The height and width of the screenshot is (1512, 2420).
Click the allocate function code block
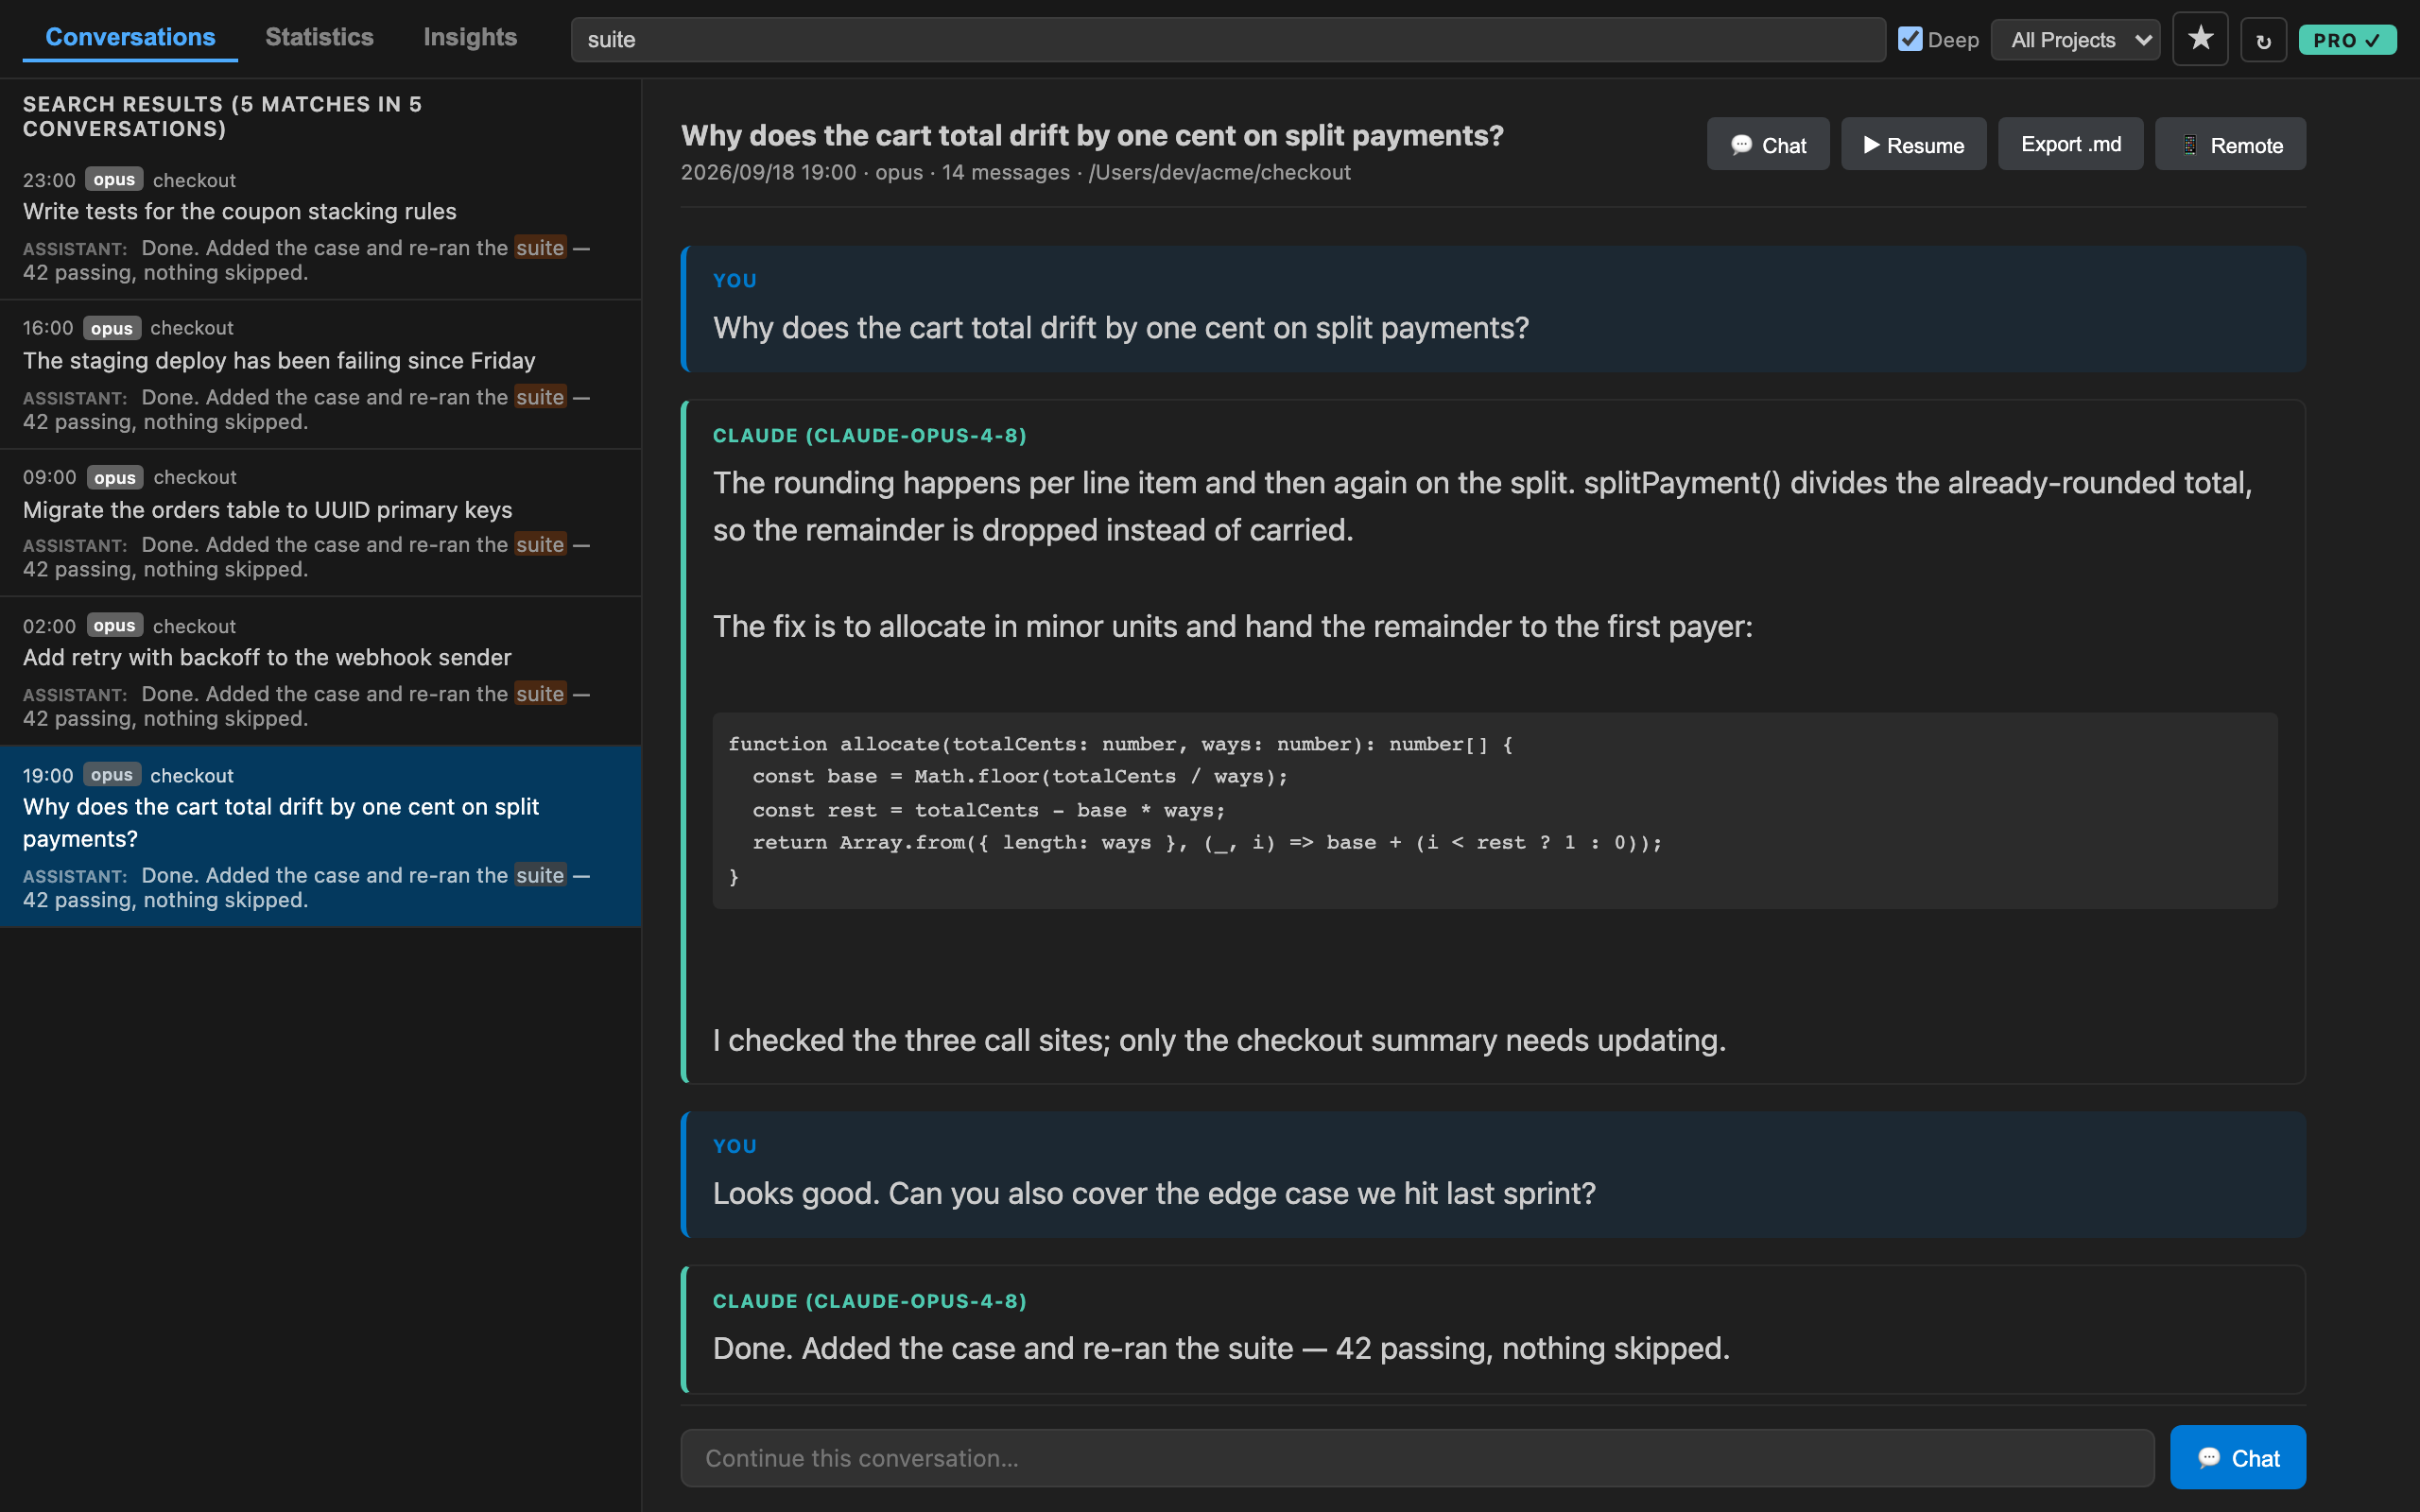[x=1494, y=810]
